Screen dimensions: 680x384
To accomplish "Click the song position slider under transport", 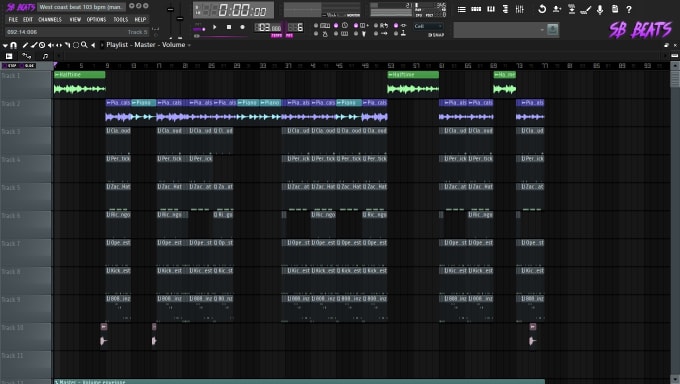I will click(221, 36).
